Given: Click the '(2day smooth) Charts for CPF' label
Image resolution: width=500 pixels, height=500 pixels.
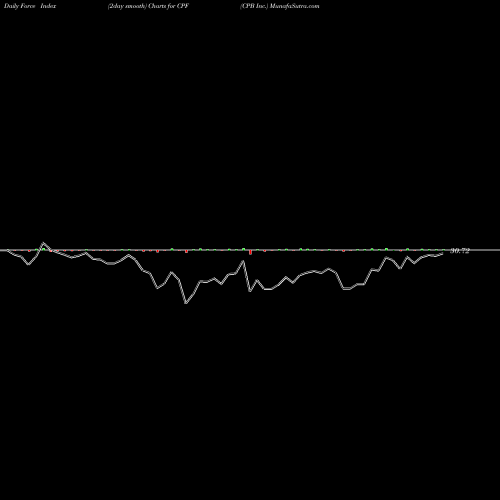Looking at the screenshot, I should [x=148, y=6].
